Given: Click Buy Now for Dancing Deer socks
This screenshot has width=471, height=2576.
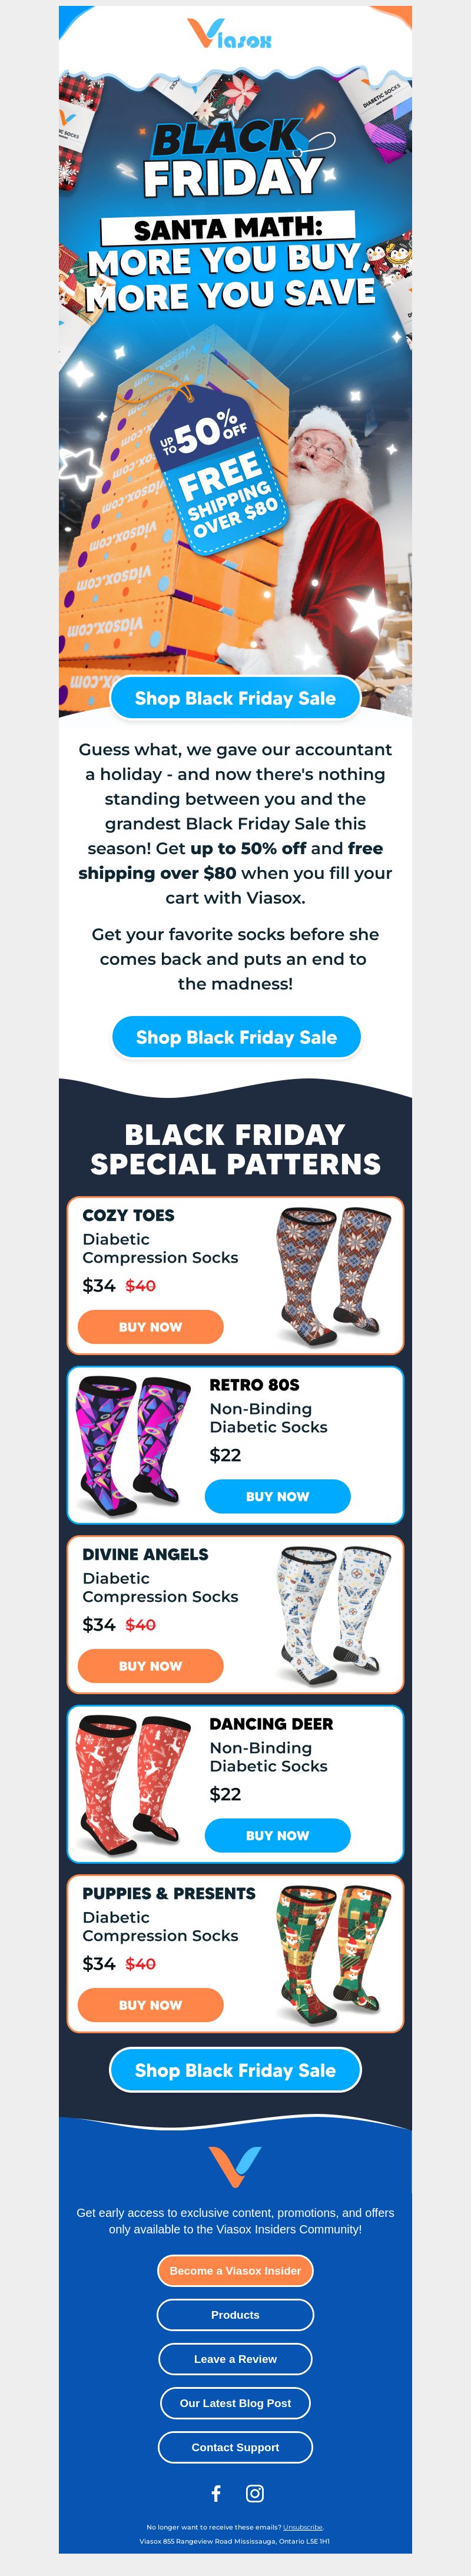Looking at the screenshot, I should pos(277,1835).
